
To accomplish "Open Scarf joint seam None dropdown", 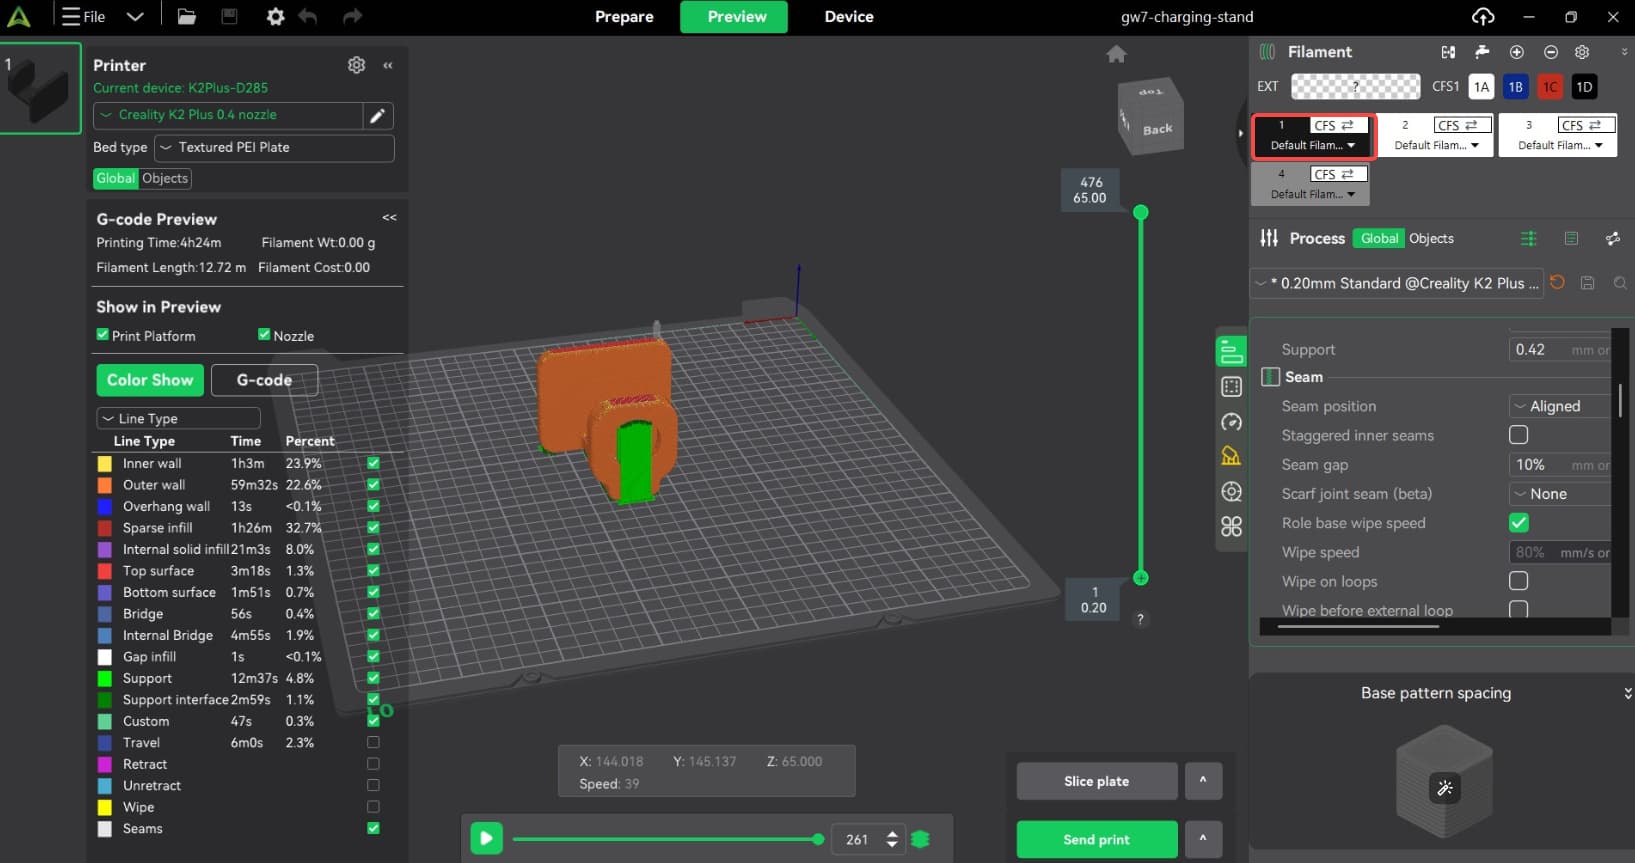I will point(1560,494).
